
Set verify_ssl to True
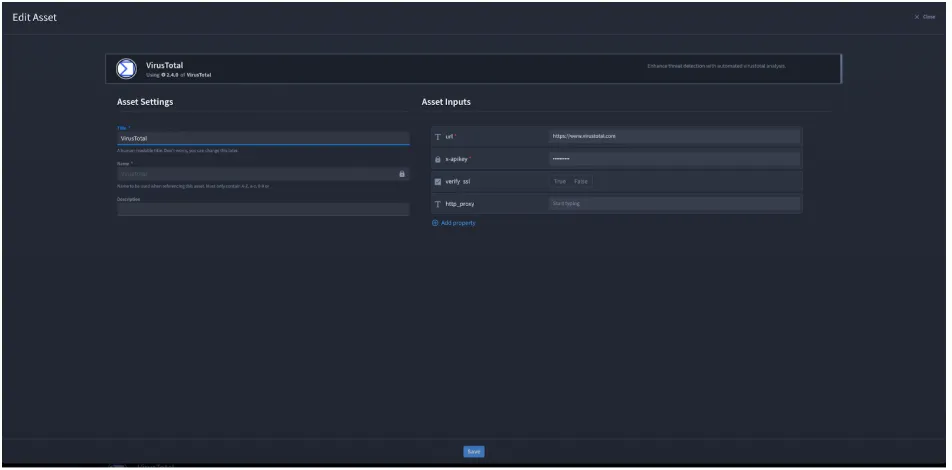coord(560,182)
